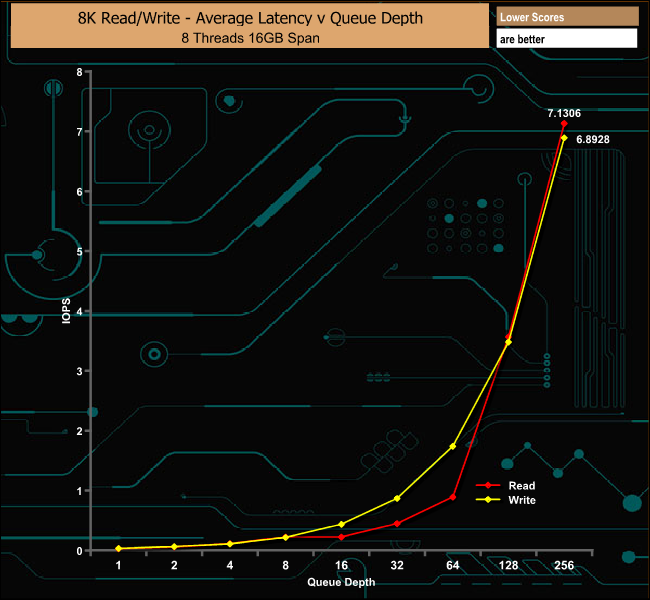650x600 pixels.
Task: Click the y-axis label 8
Action: 79,72
